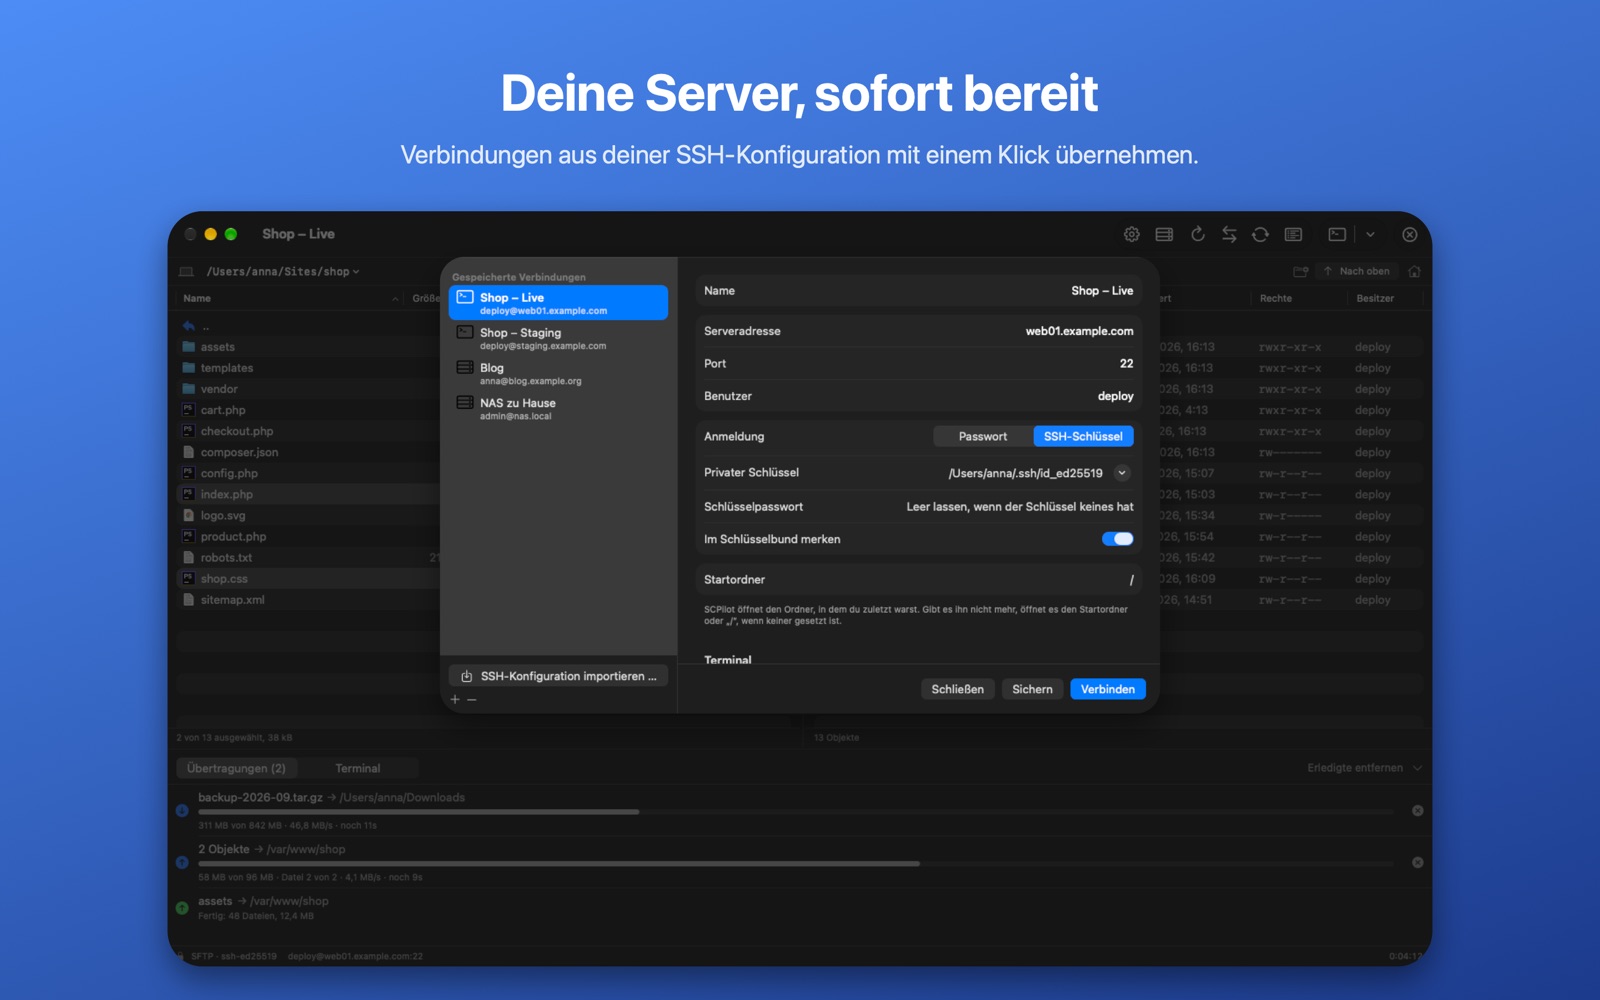Open the server connections list icon
The image size is (1600, 1000).
(x=1164, y=234)
